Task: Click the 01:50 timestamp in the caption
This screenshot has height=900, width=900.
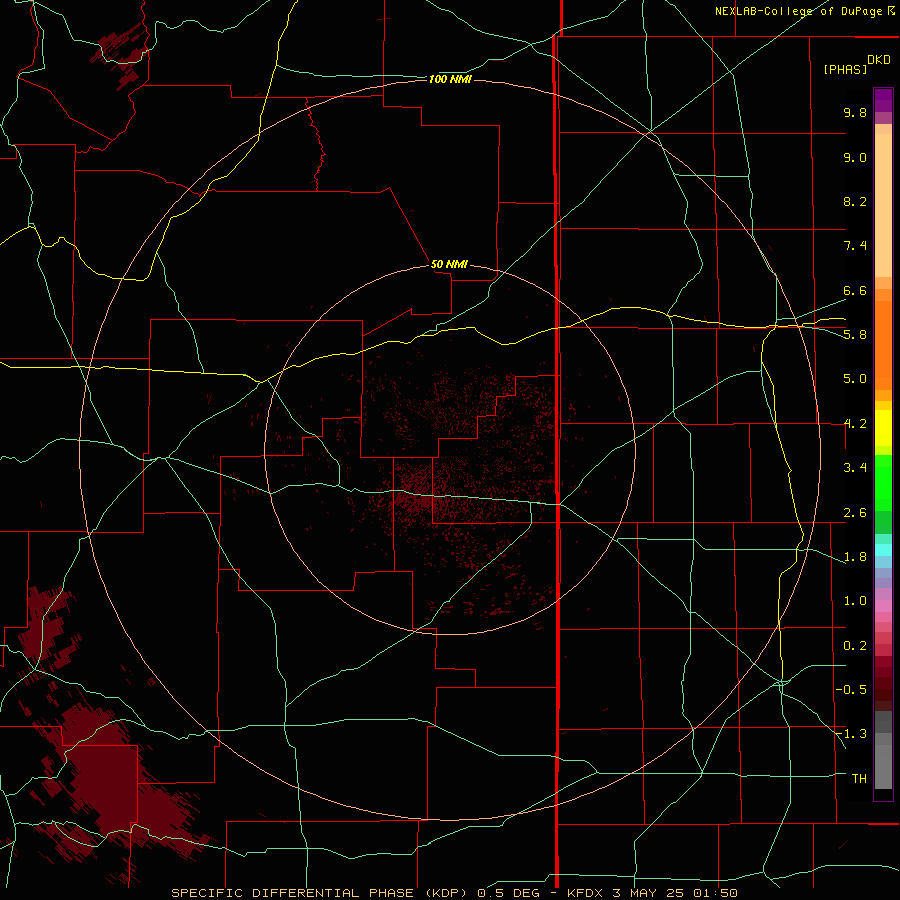Action: (716, 893)
